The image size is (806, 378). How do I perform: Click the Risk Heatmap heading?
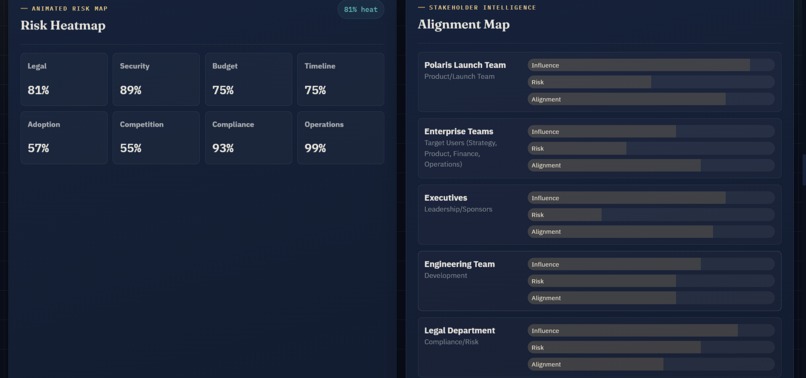coord(63,25)
